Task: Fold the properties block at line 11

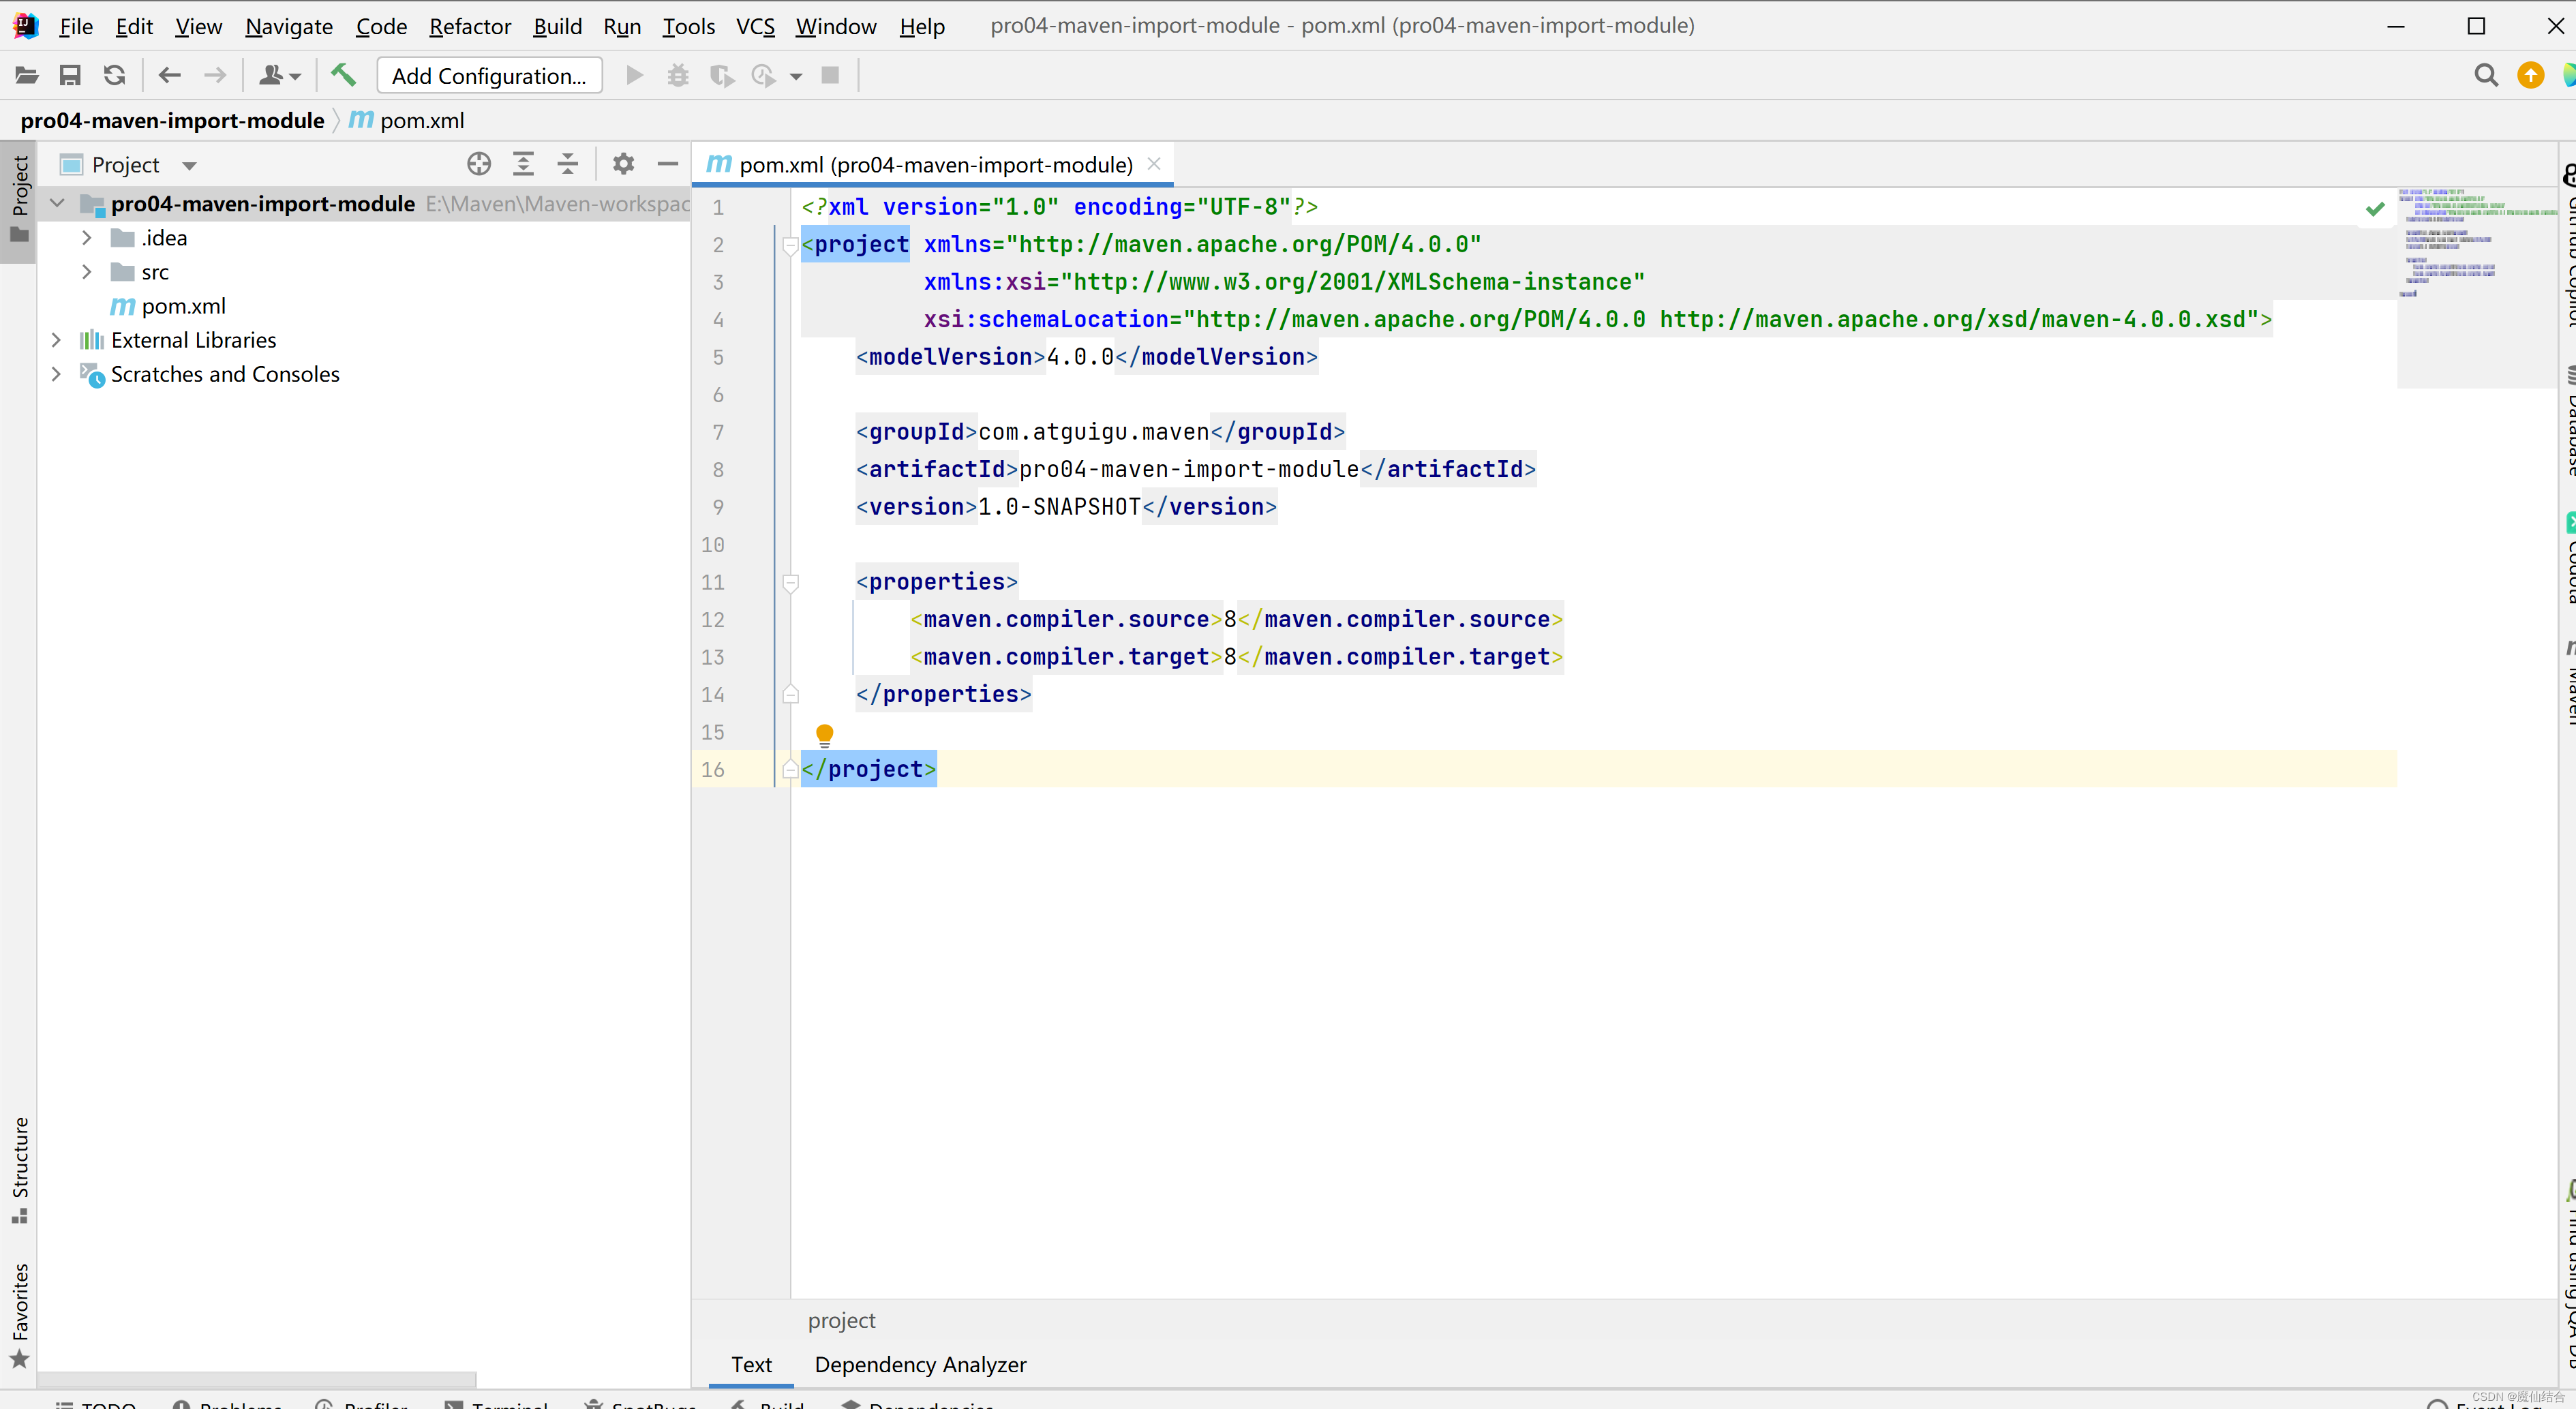Action: tap(790, 583)
